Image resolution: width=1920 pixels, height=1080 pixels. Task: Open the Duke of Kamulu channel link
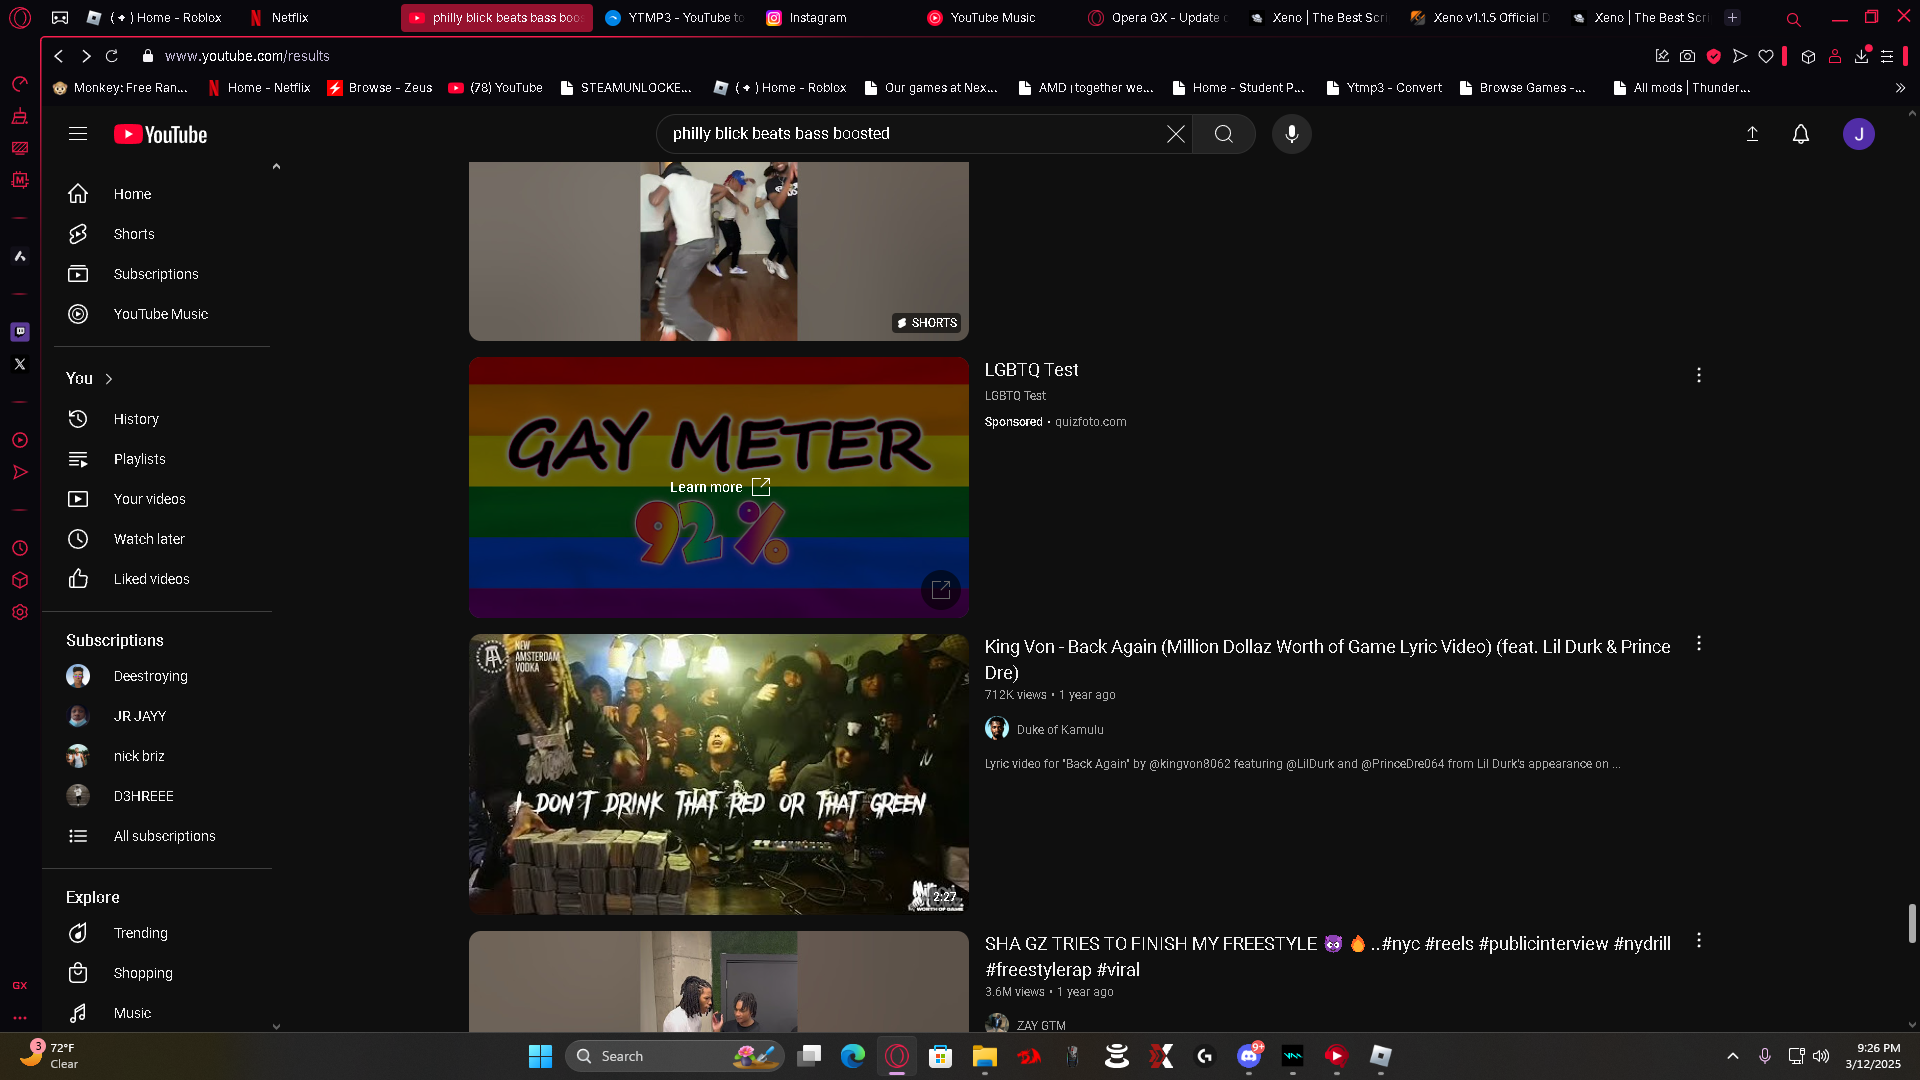[1060, 730]
